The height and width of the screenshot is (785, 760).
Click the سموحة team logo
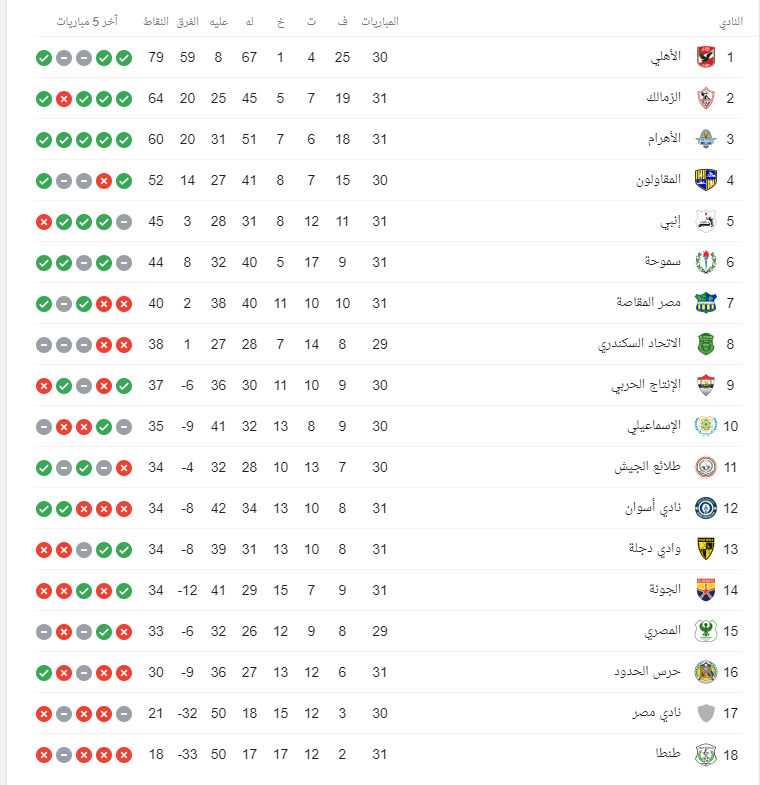point(706,262)
